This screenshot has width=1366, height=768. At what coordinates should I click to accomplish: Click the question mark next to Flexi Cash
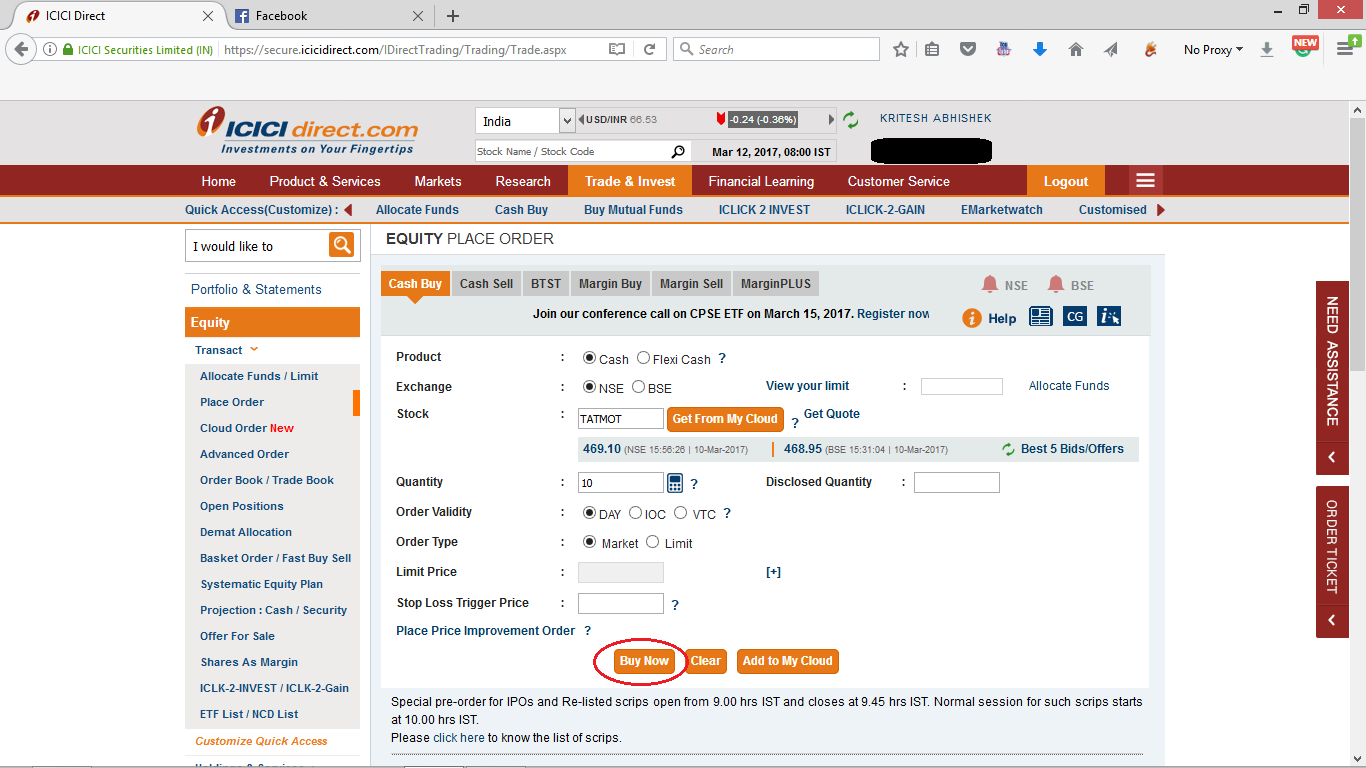[722, 358]
